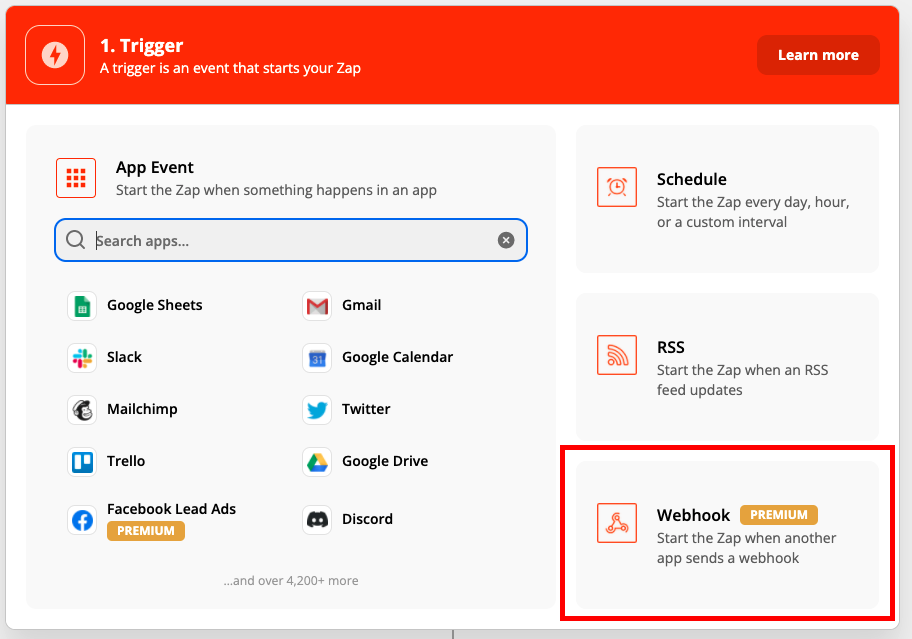This screenshot has height=639, width=912.
Task: Focus the Search apps input field
Action: (x=290, y=240)
